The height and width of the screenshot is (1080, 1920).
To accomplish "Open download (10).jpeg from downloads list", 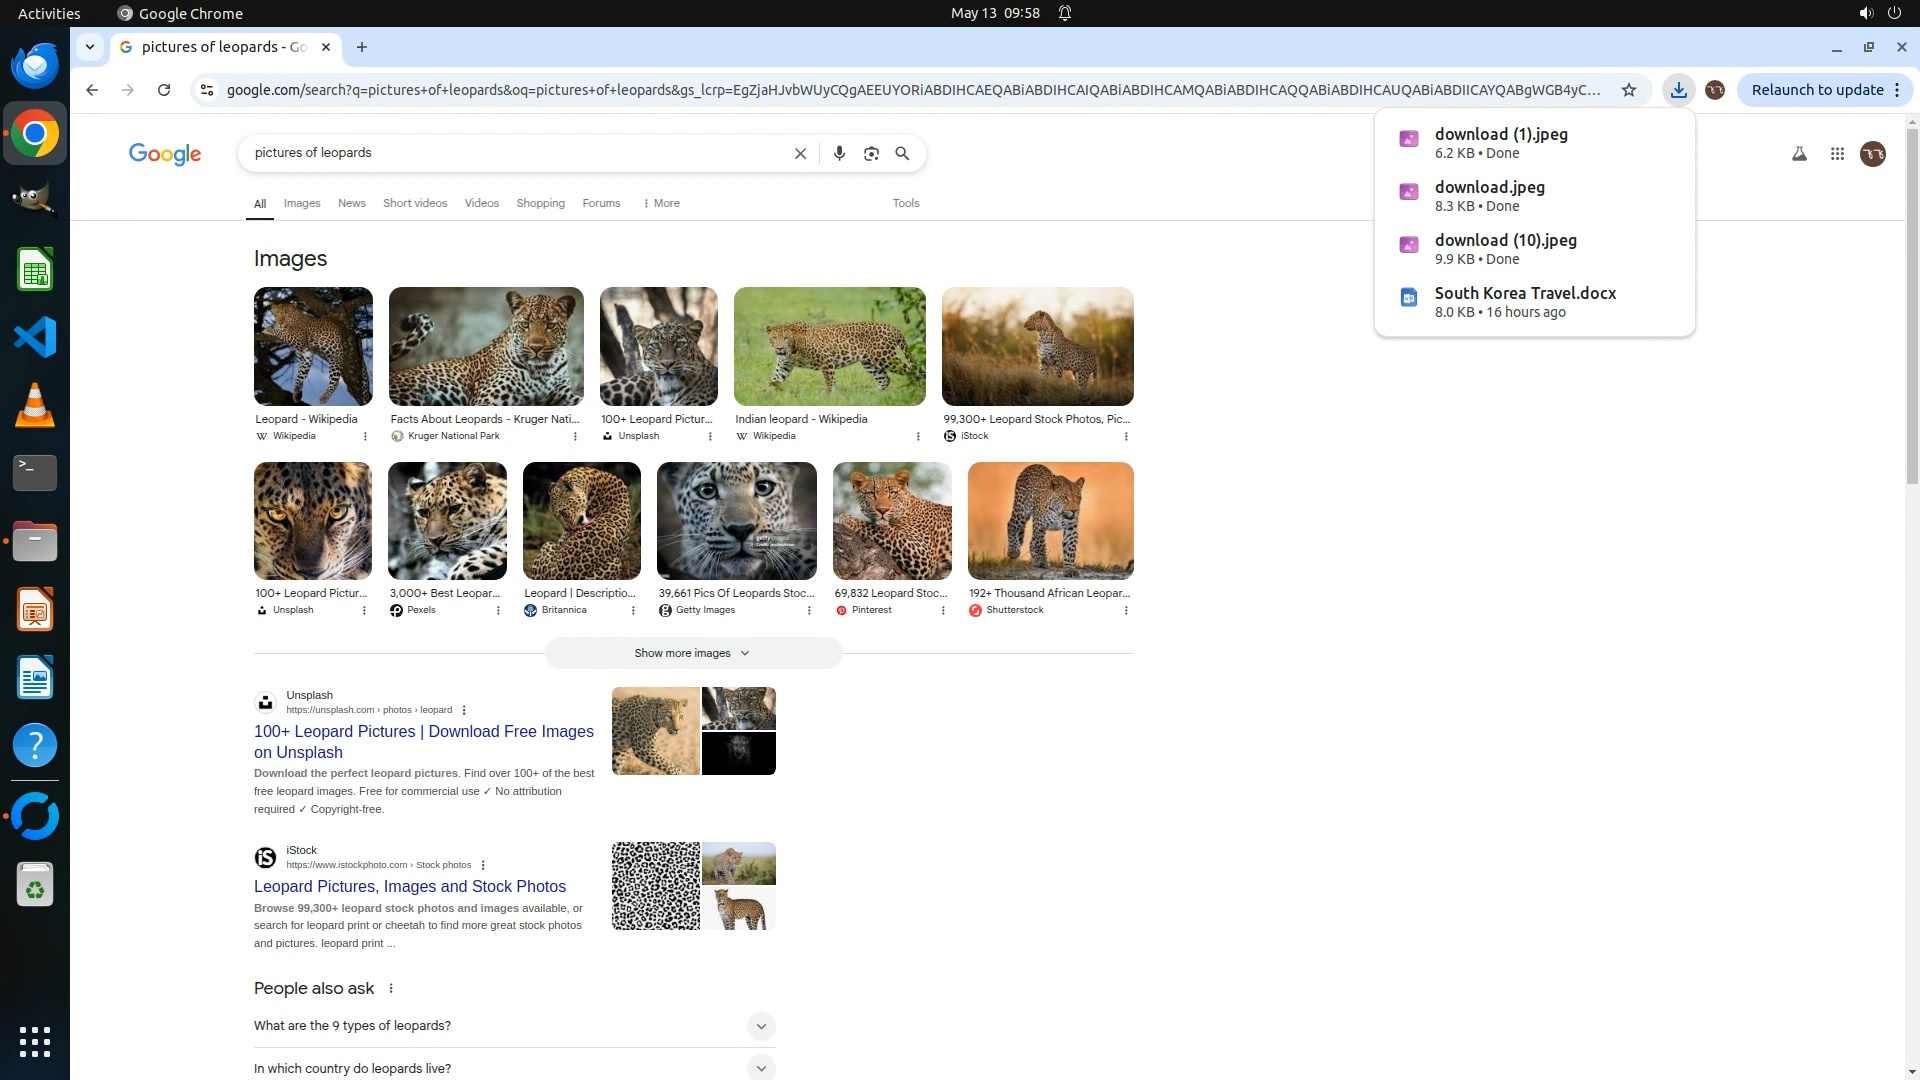I will pos(1505,240).
